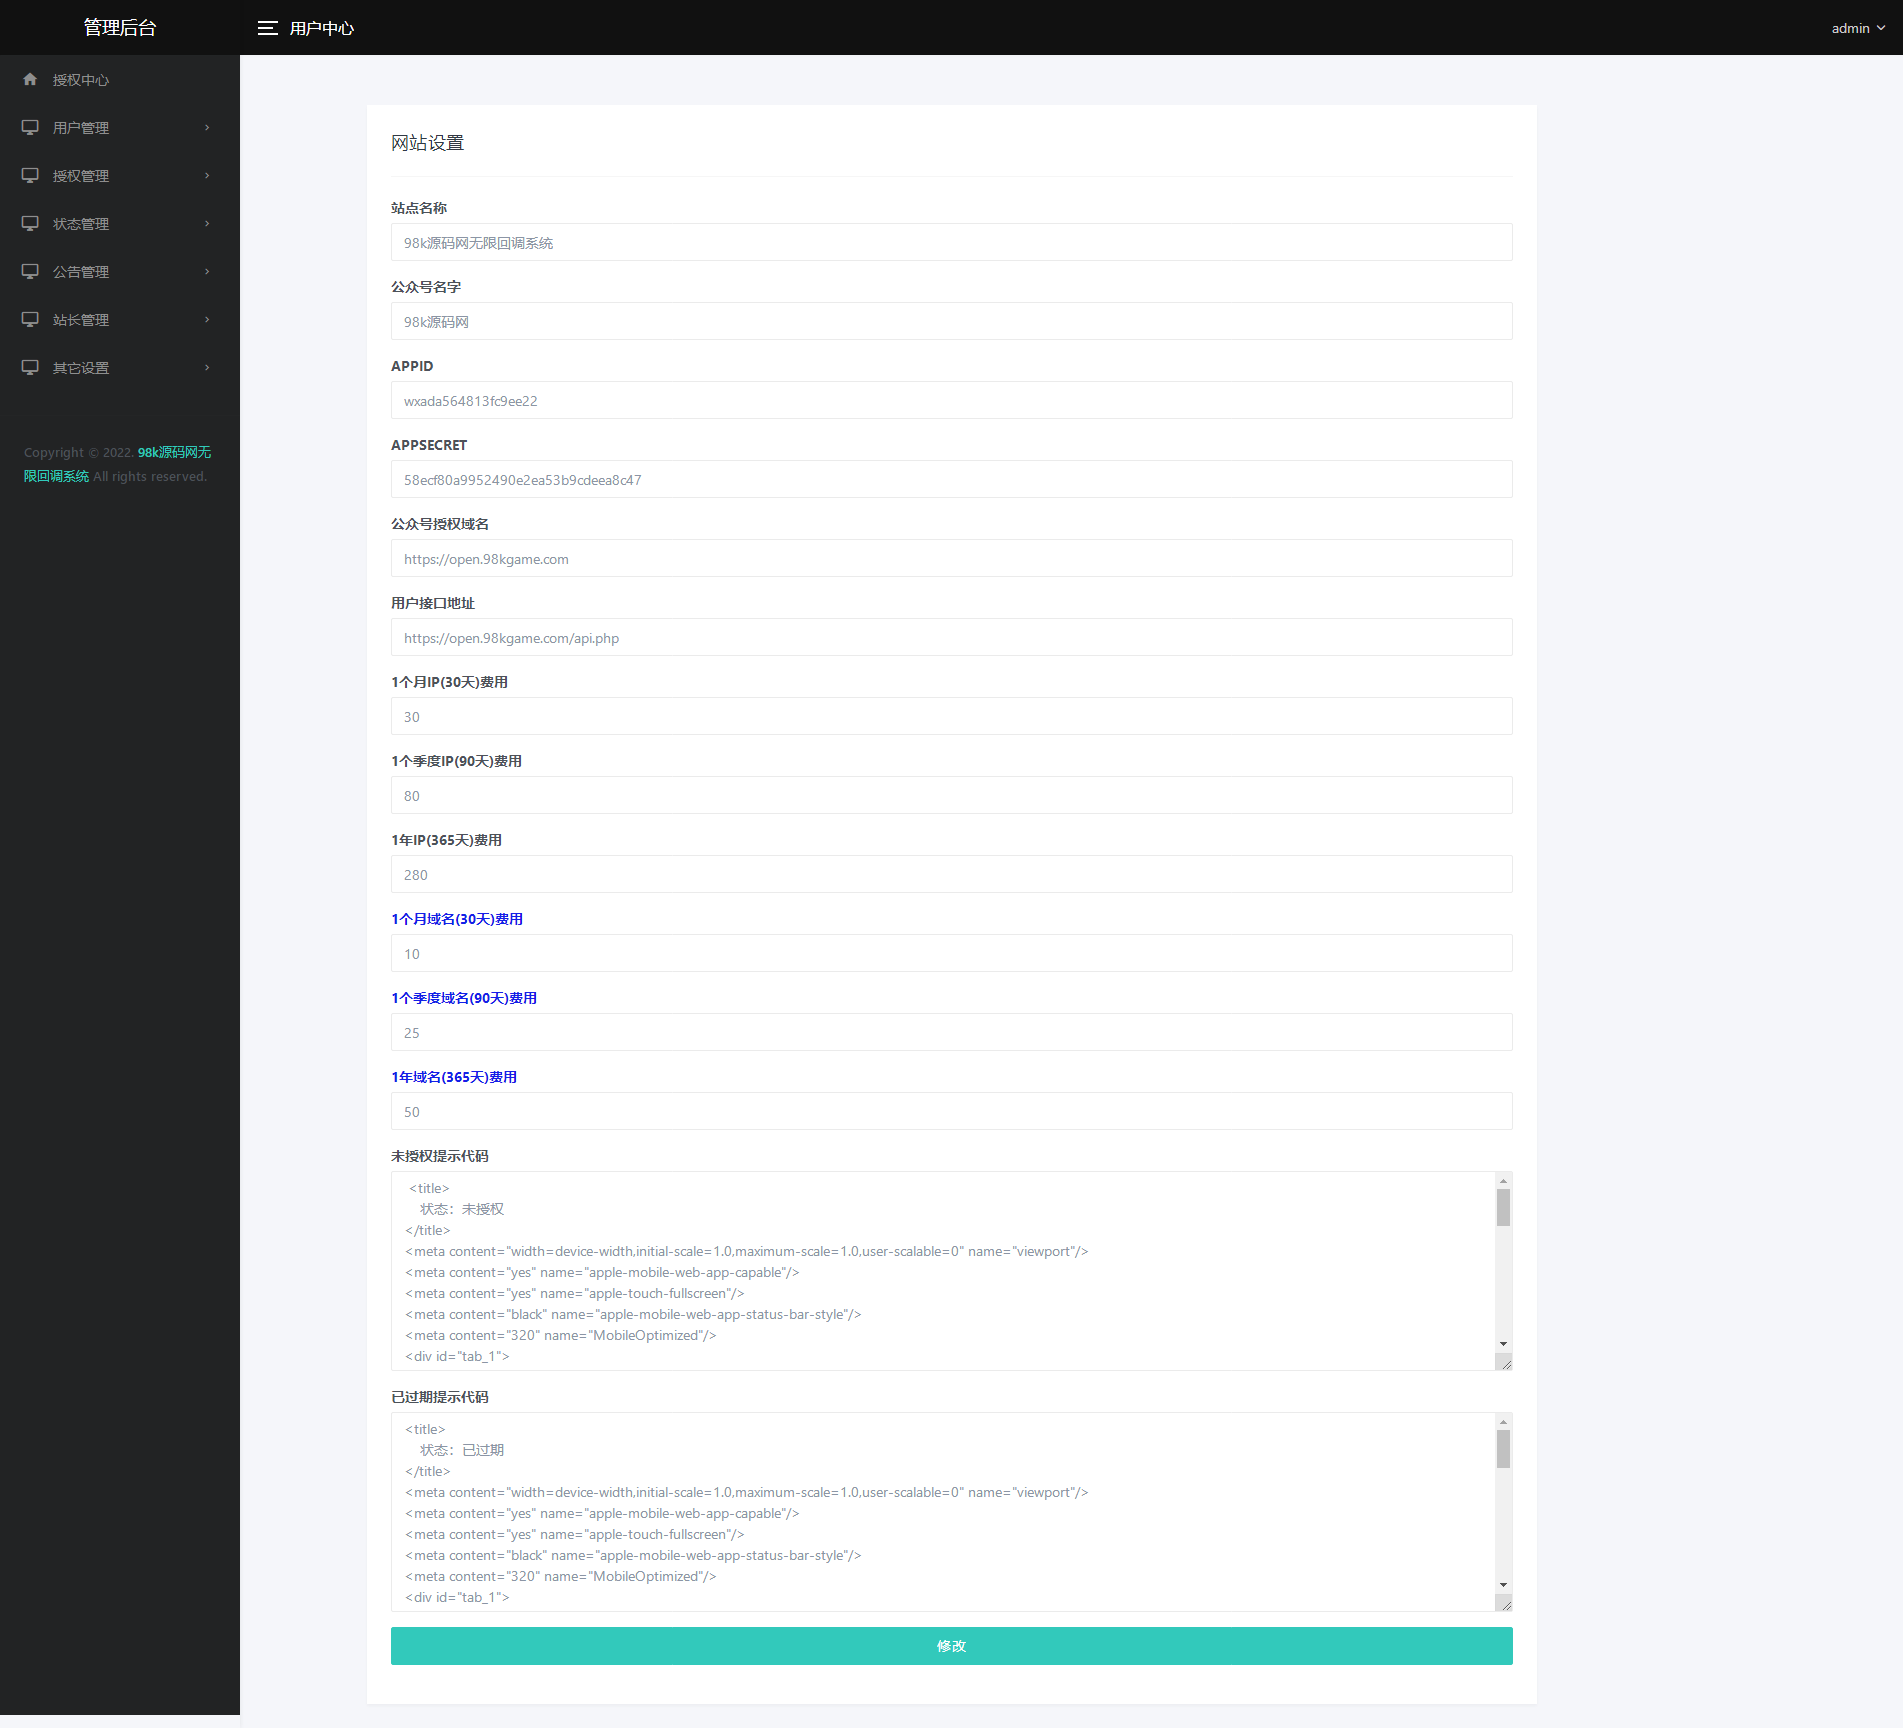Open the admin account dropdown
This screenshot has height=1728, width=1903.
(1857, 28)
